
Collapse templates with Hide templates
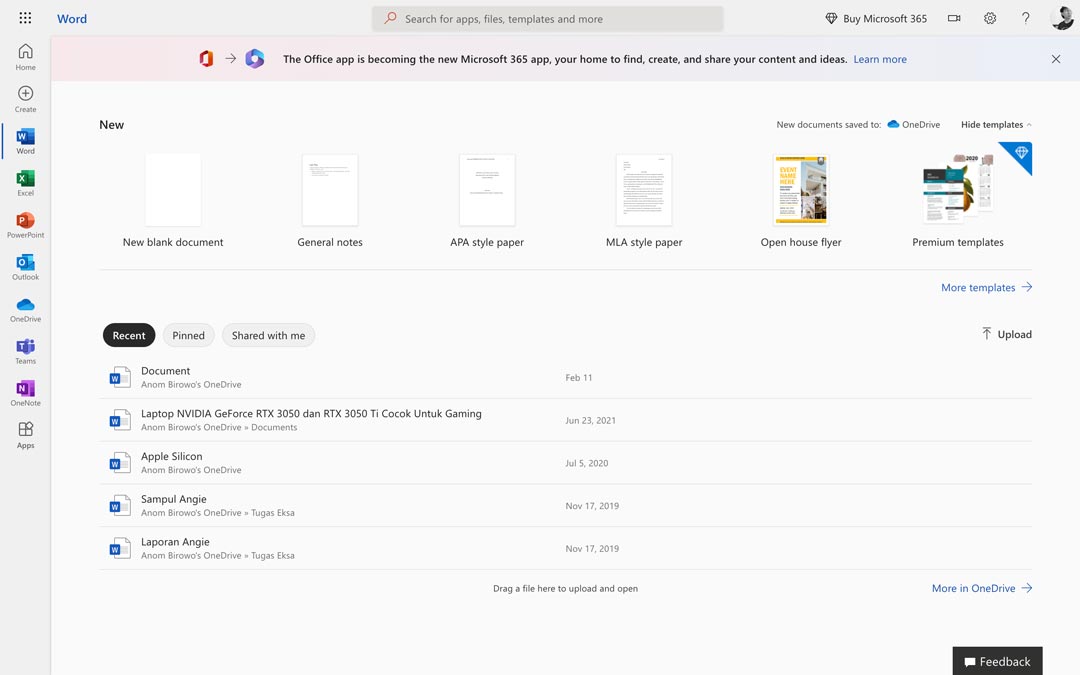point(996,125)
